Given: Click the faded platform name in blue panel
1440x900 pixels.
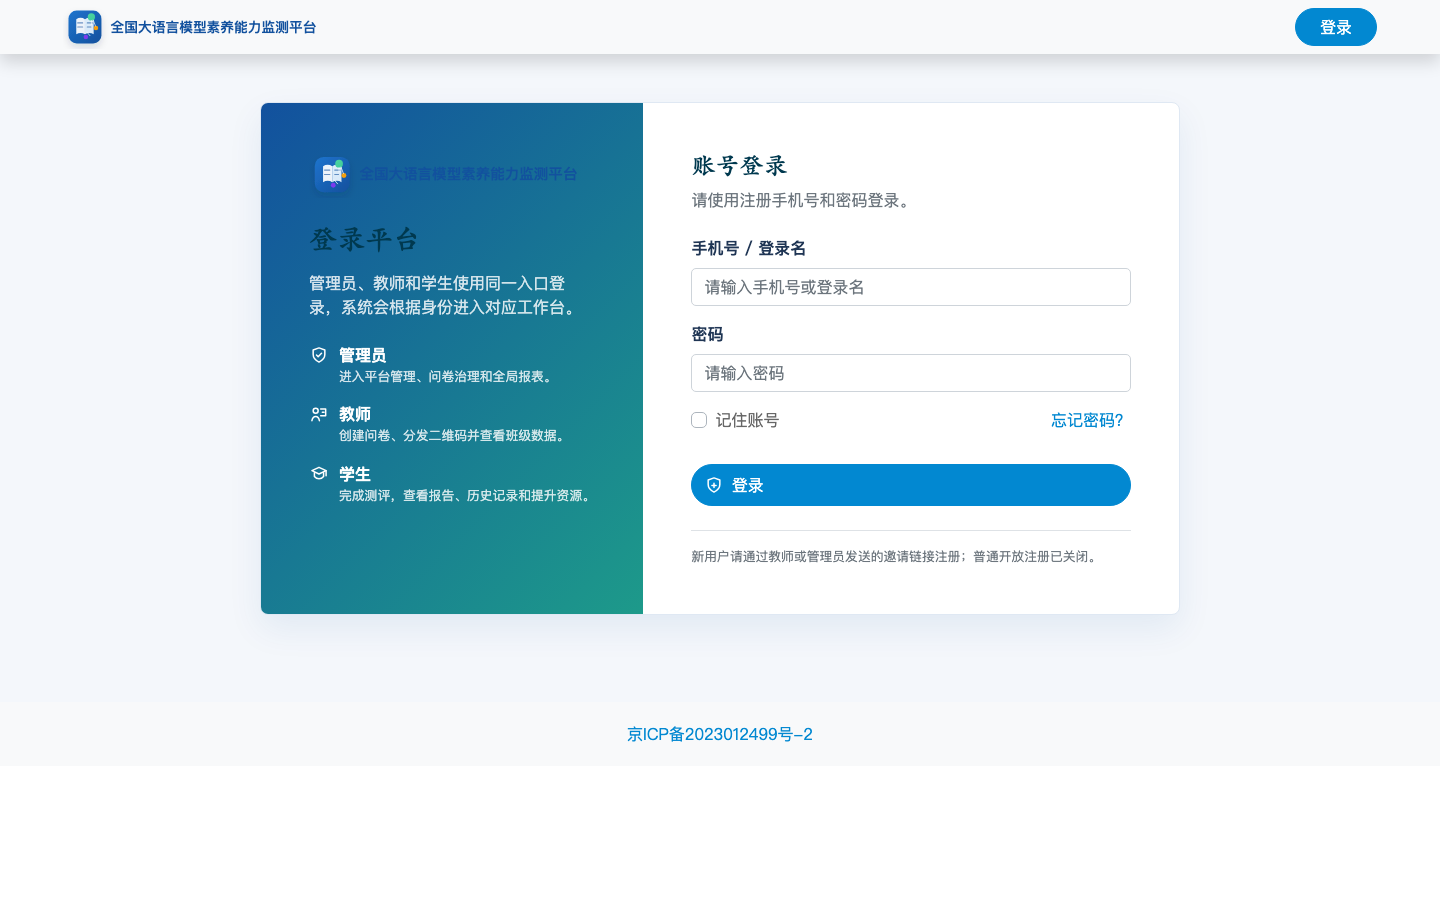Looking at the screenshot, I should 468,174.
